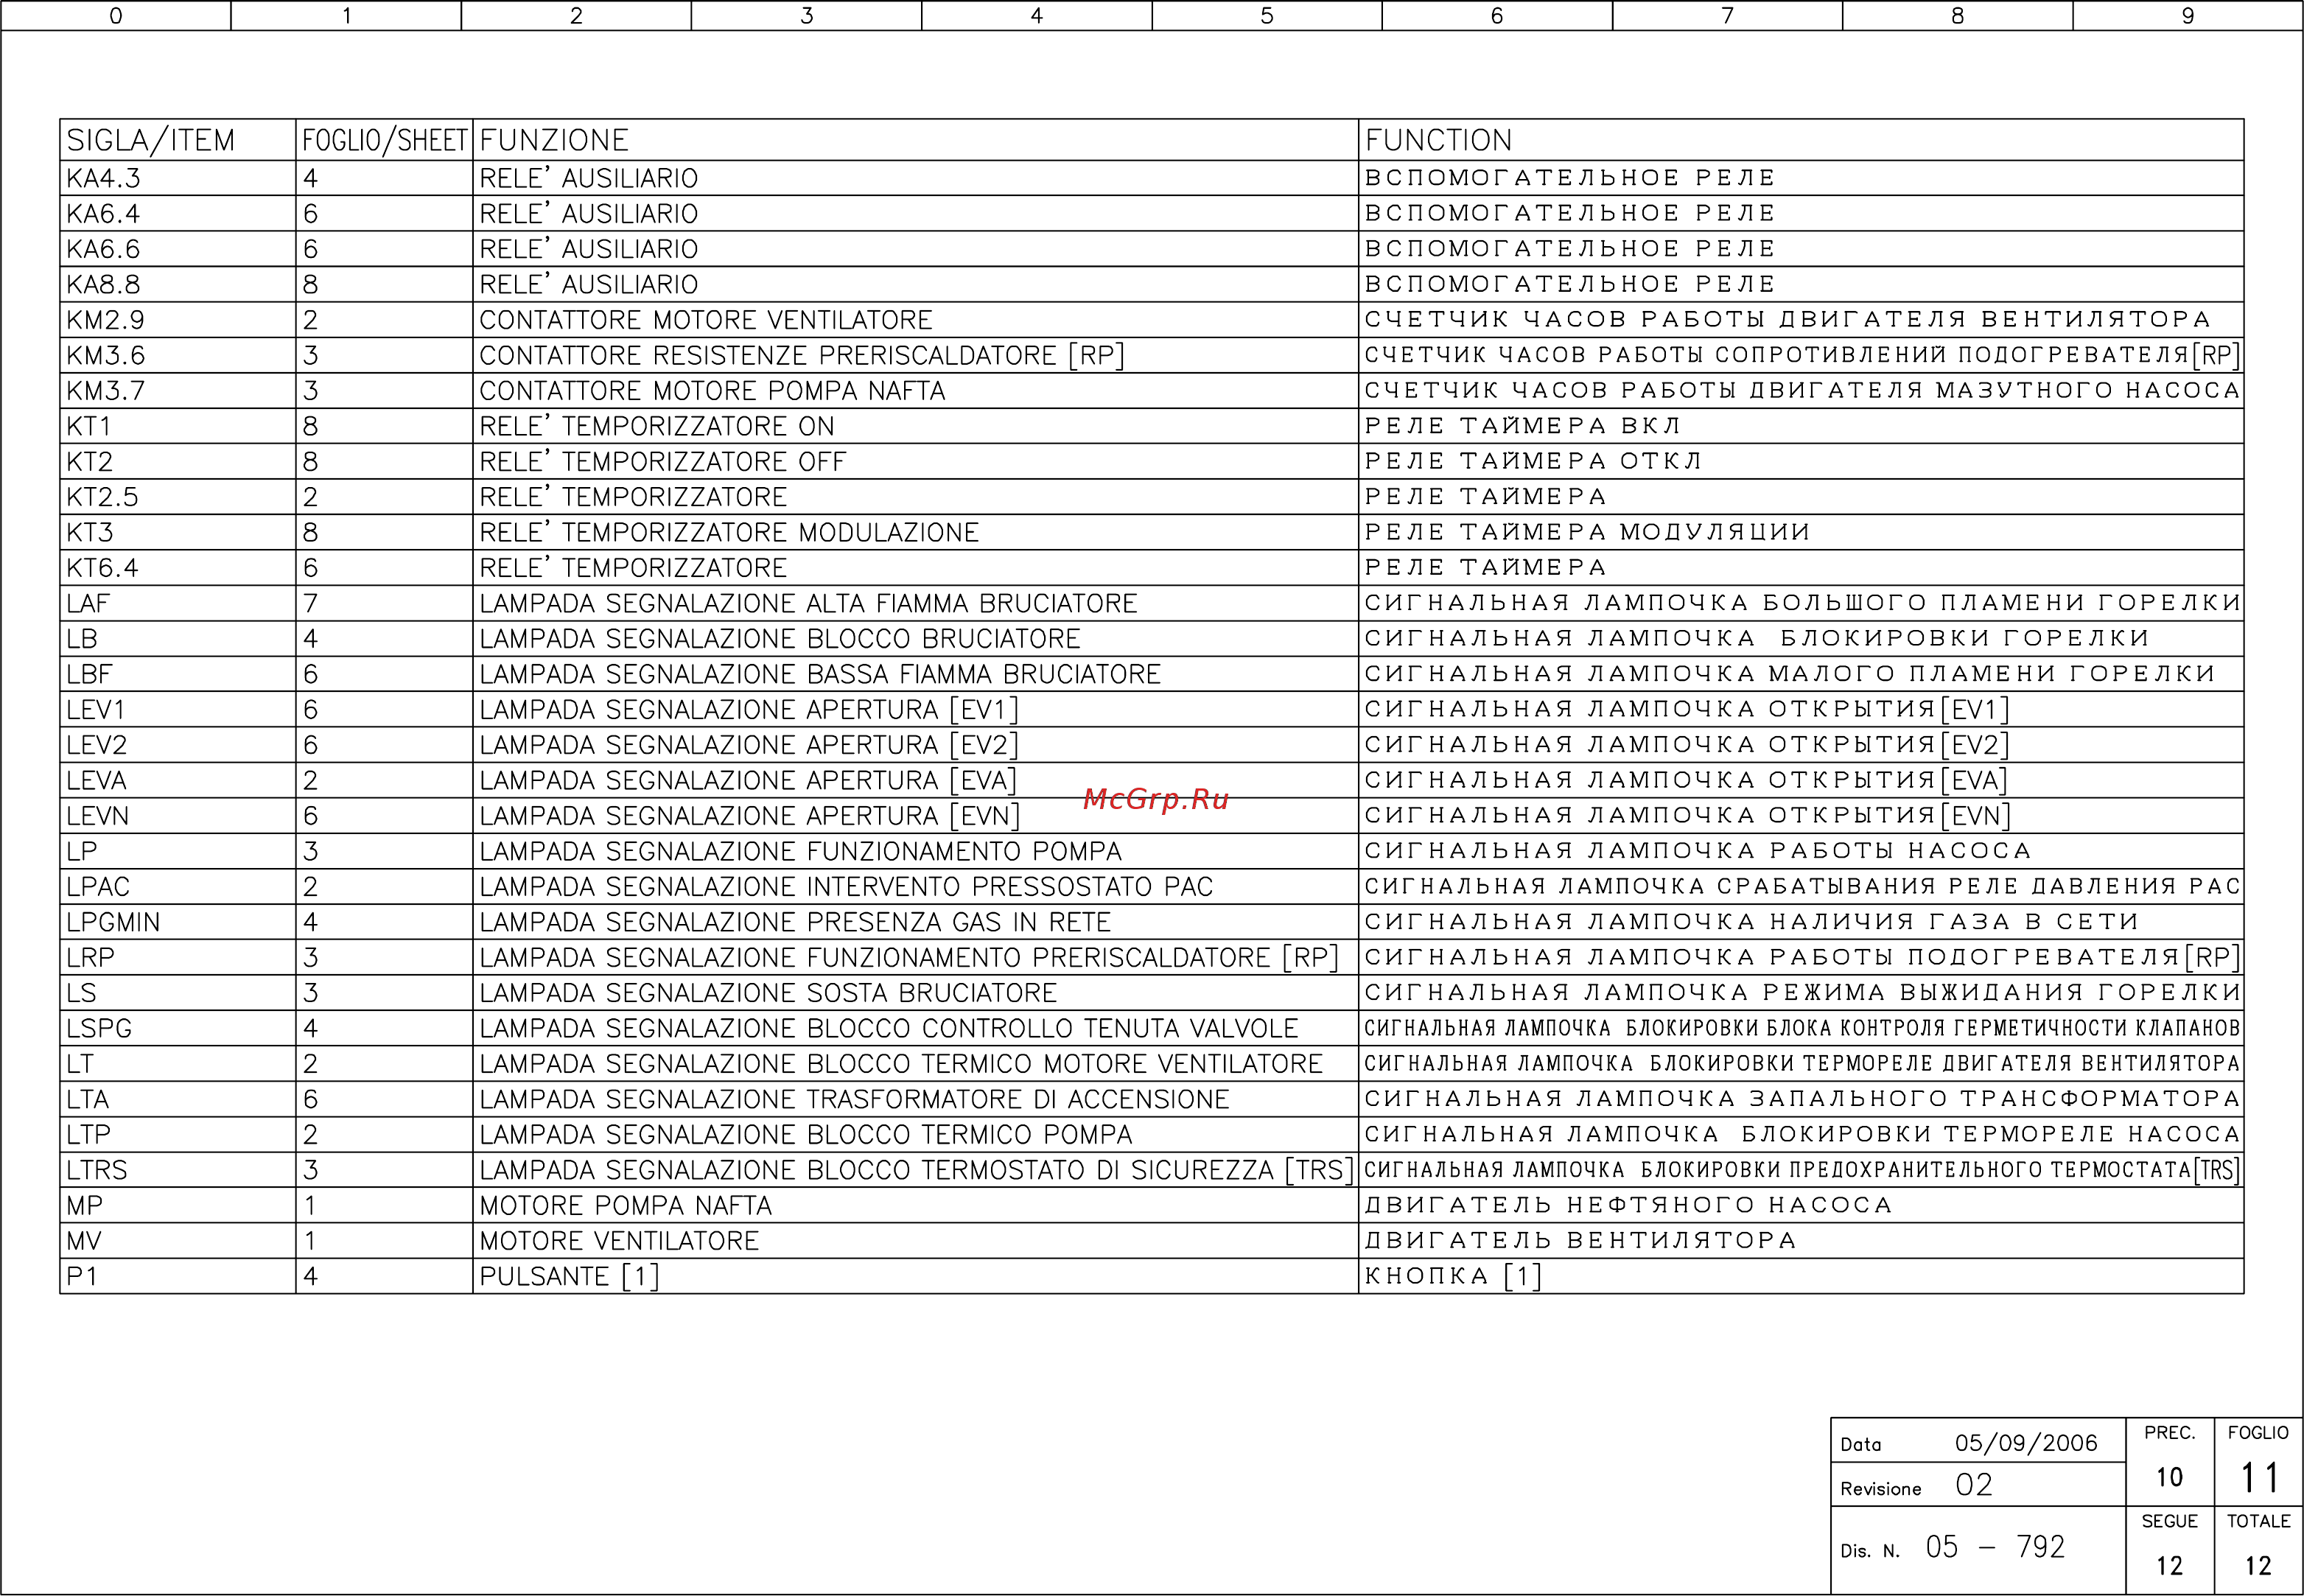The height and width of the screenshot is (1596, 2304).
Task: Select the KM2.9 item cell
Action: 178,320
